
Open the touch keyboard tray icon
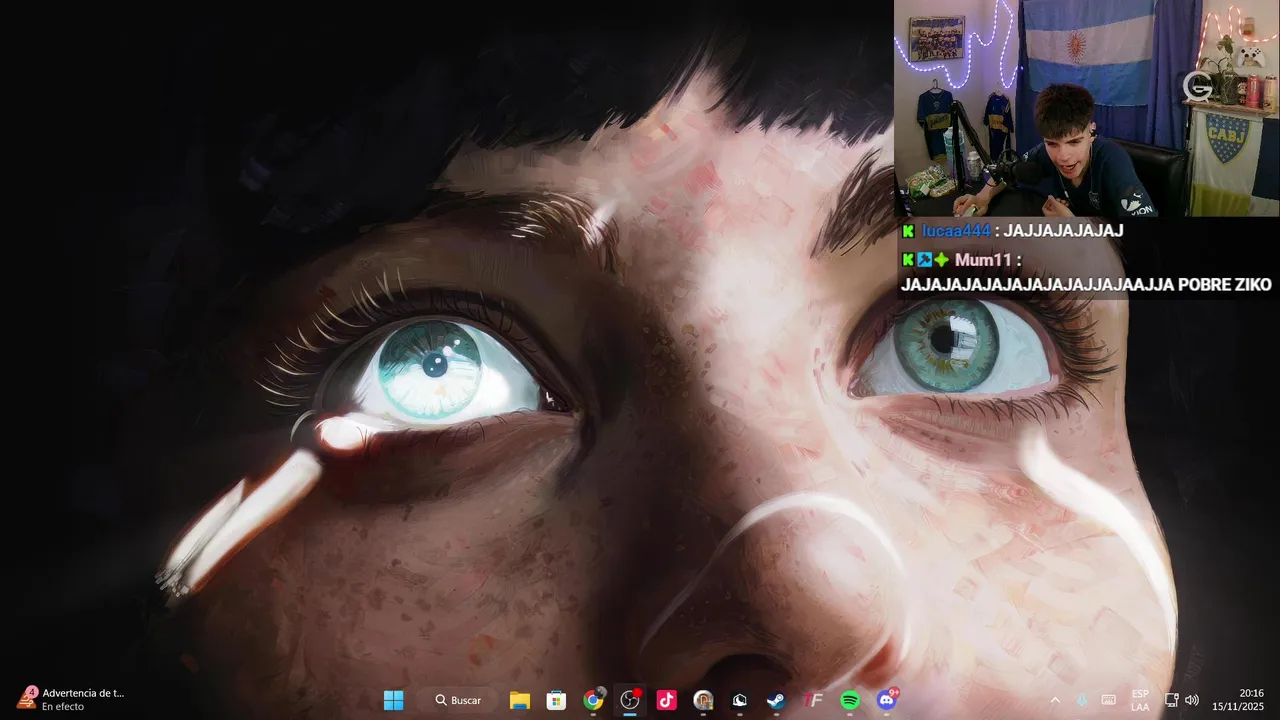coord(1108,700)
